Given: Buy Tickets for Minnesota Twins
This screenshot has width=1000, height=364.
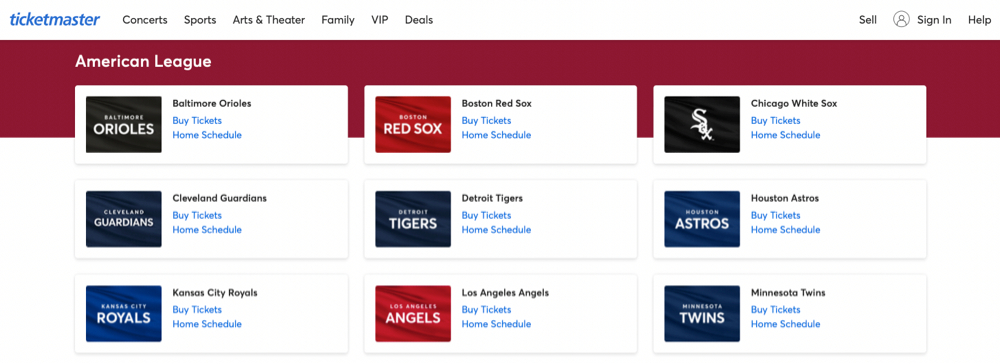Looking at the screenshot, I should click(x=776, y=309).
